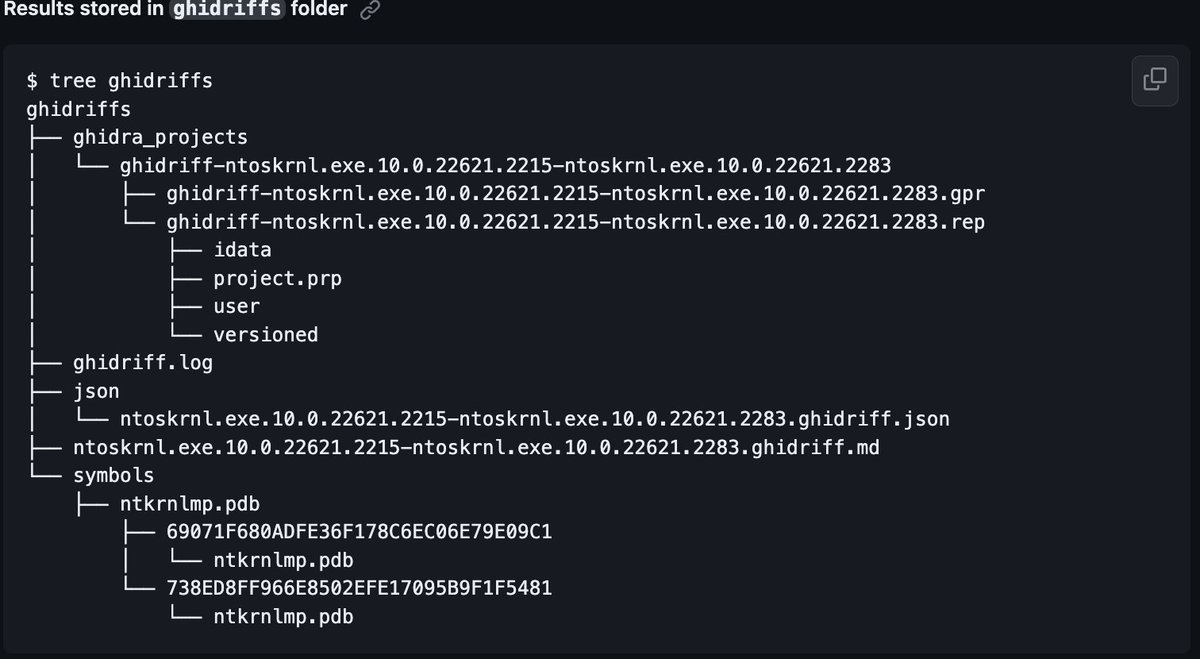The height and width of the screenshot is (659, 1200).
Task: Click the .gpr project file line
Action: [x=576, y=193]
